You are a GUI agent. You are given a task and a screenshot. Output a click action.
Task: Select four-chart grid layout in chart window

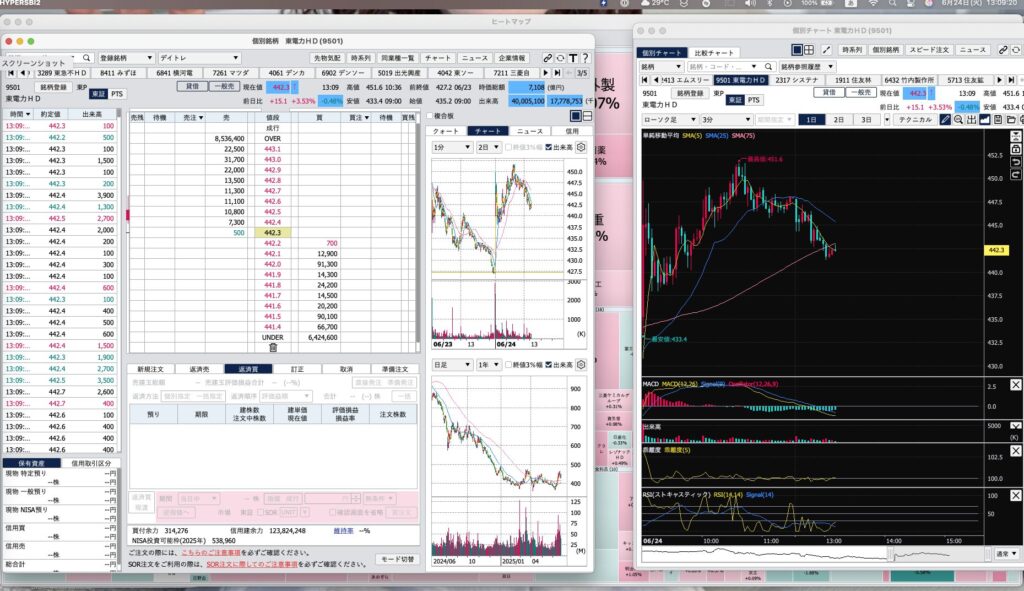pos(808,50)
